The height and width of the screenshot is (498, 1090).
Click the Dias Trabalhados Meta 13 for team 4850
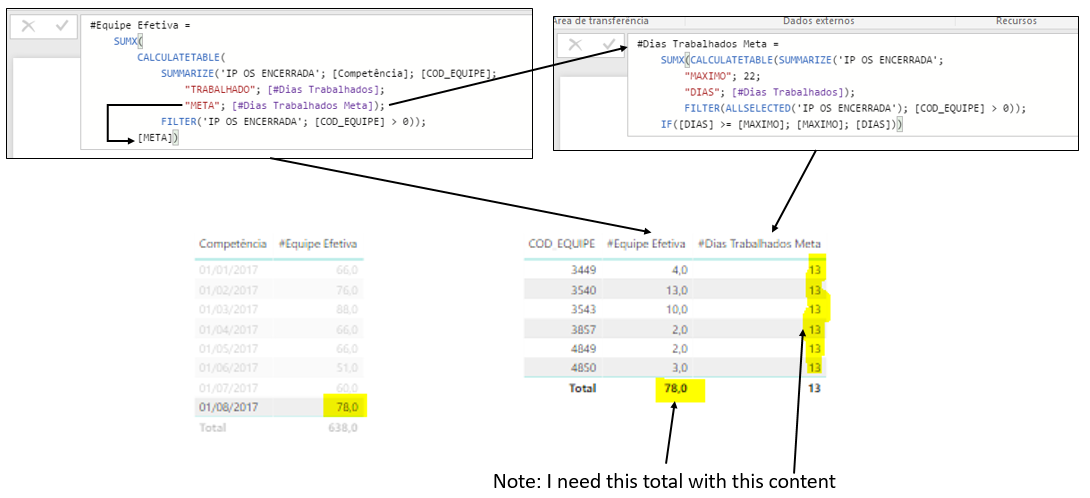point(815,367)
